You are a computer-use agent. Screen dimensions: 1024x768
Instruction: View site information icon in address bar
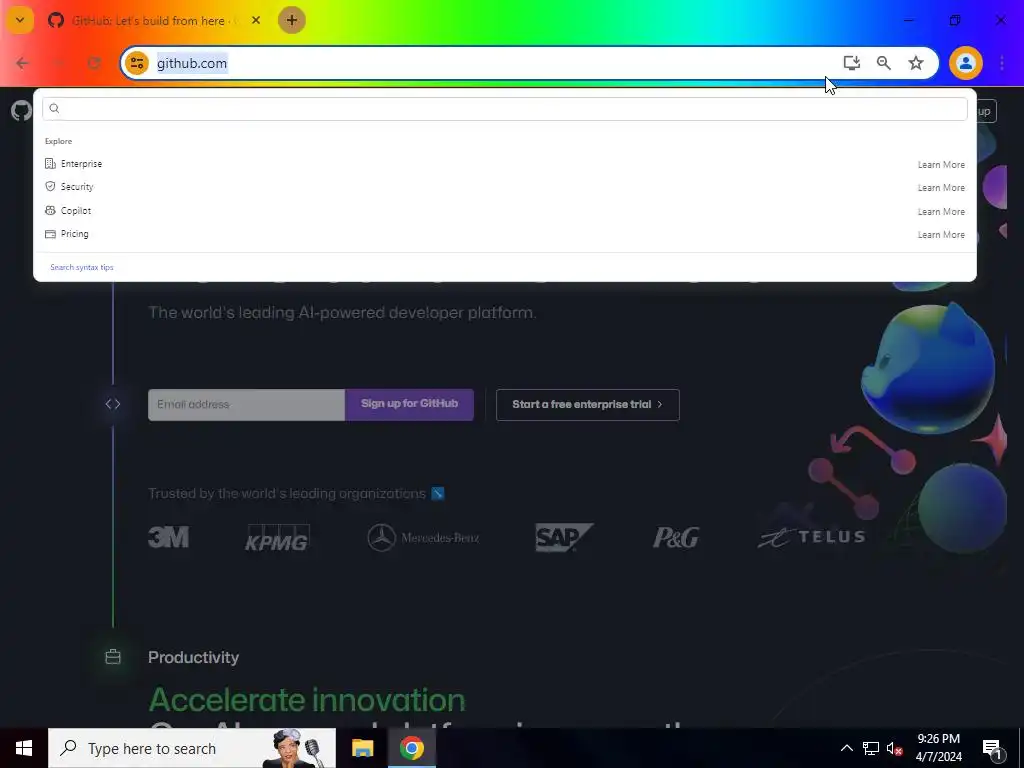[x=137, y=63]
